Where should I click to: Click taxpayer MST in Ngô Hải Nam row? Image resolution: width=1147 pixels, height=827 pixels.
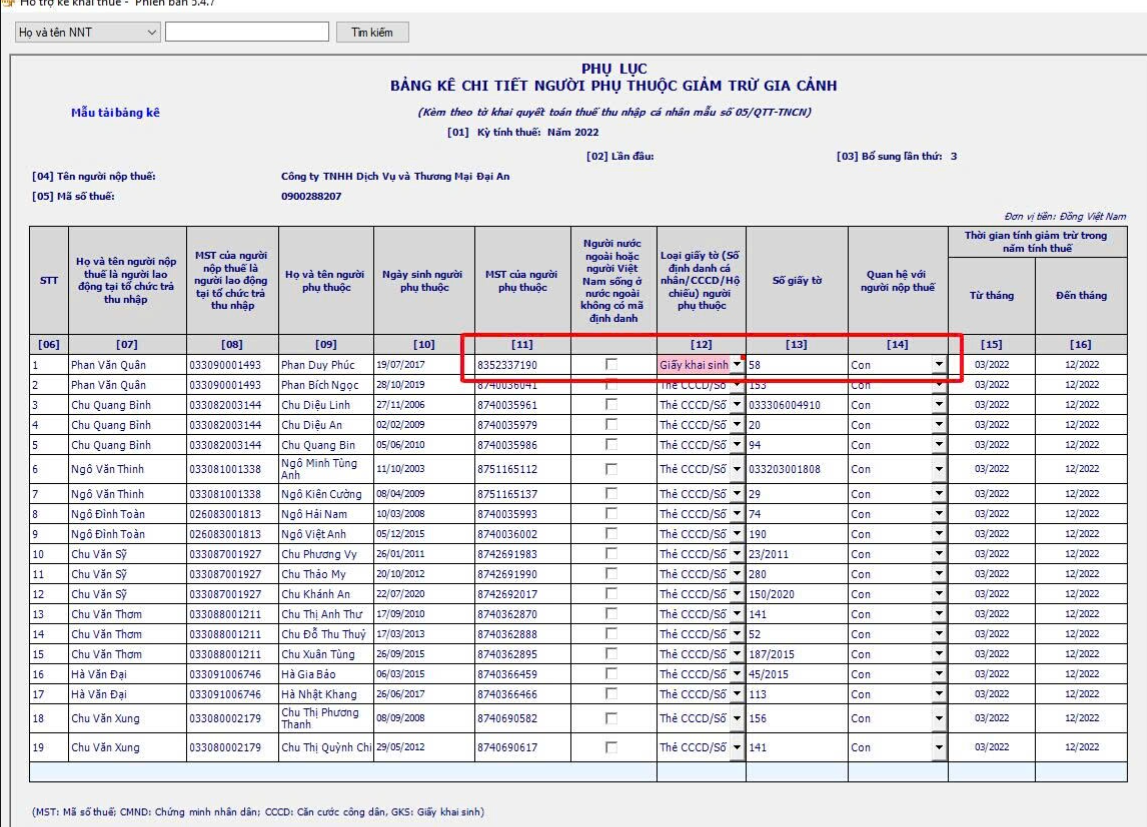click(231, 514)
